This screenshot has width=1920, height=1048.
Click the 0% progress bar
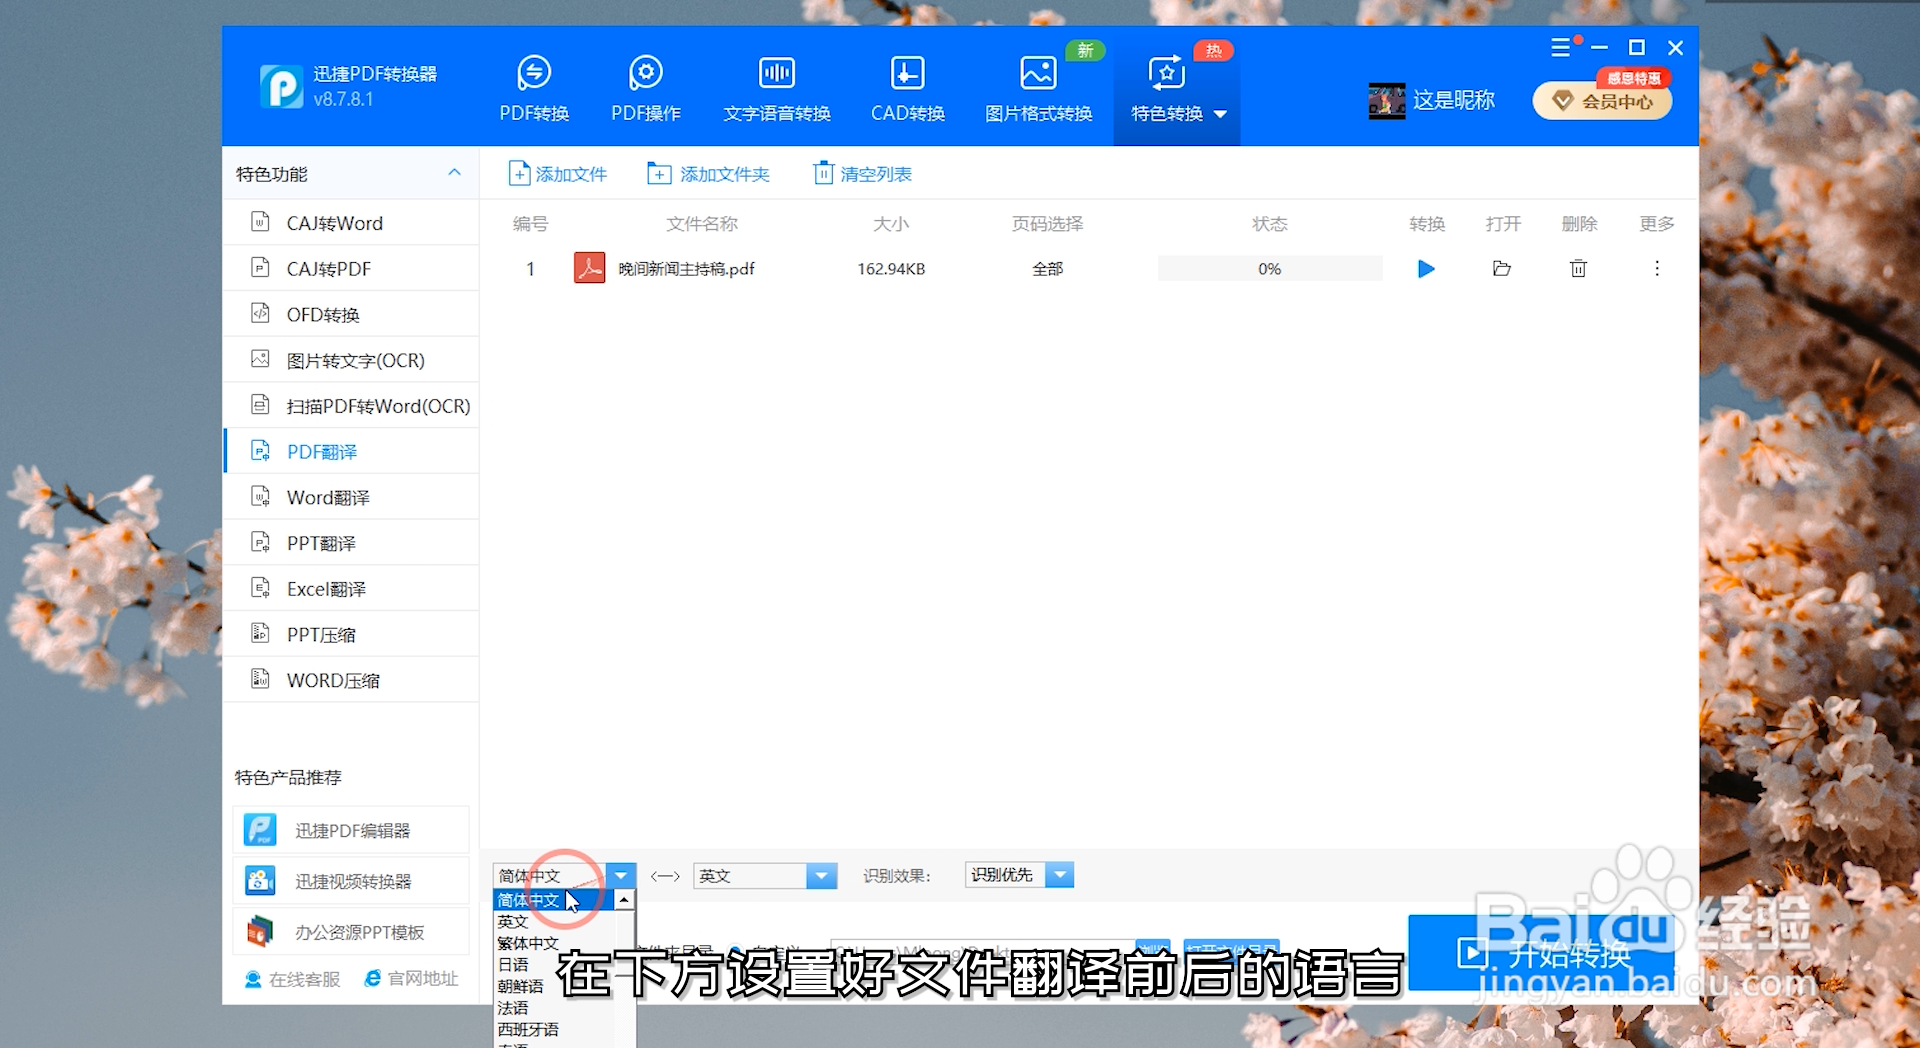click(1269, 268)
